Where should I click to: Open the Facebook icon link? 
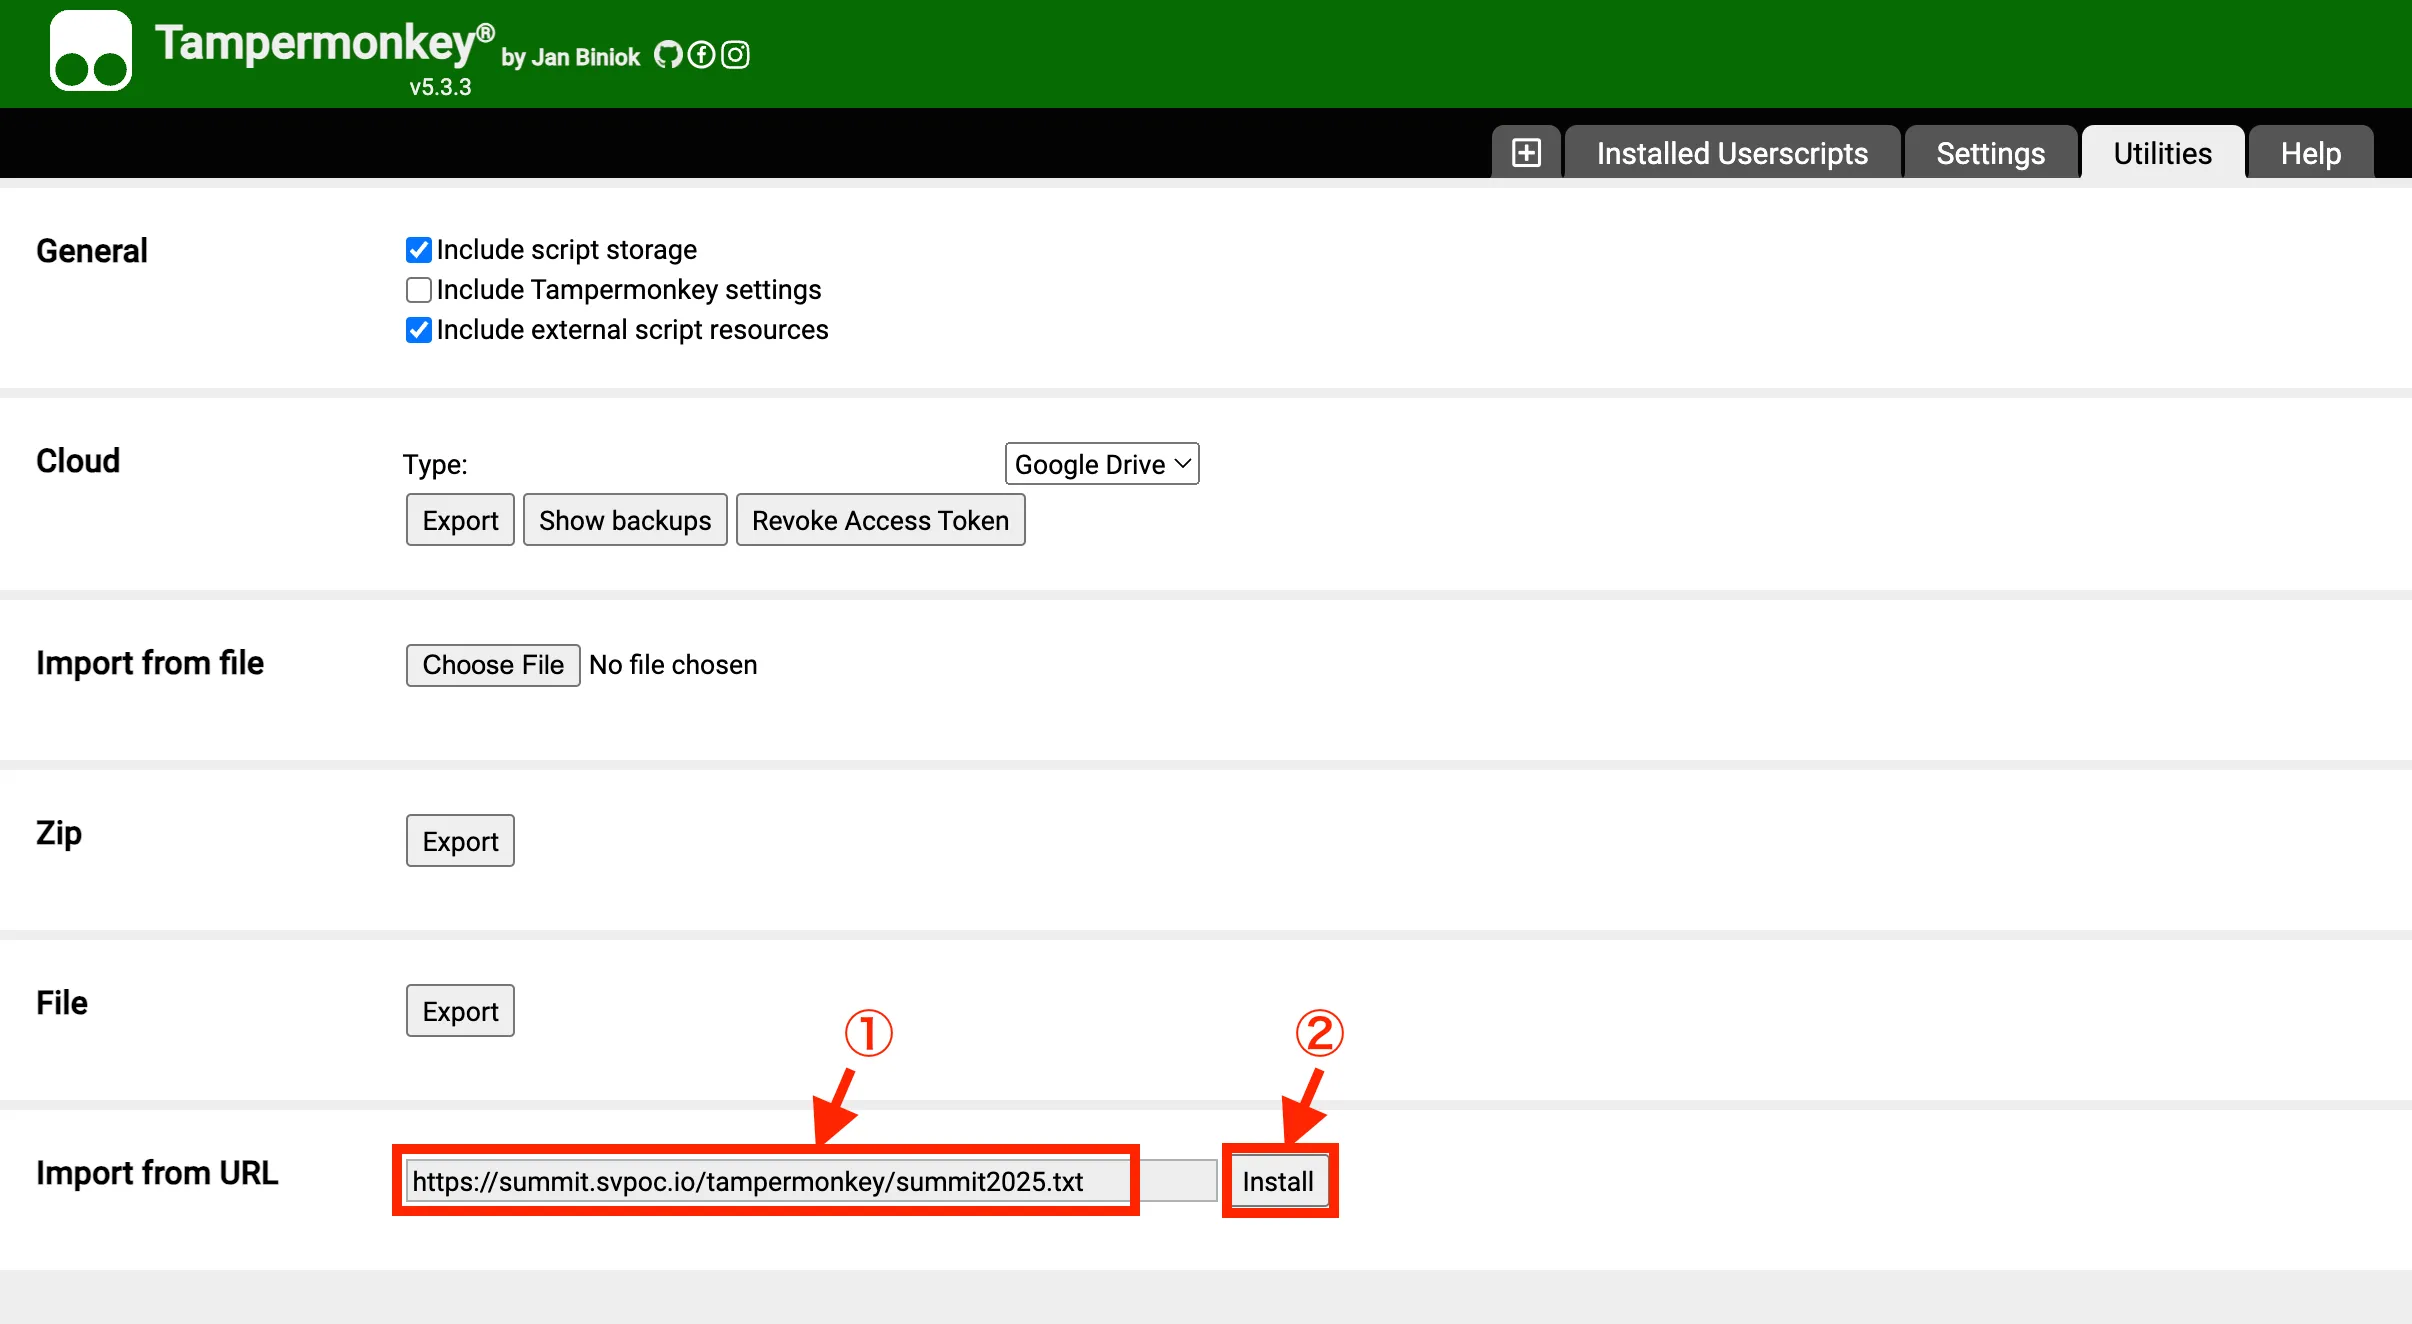coord(702,54)
